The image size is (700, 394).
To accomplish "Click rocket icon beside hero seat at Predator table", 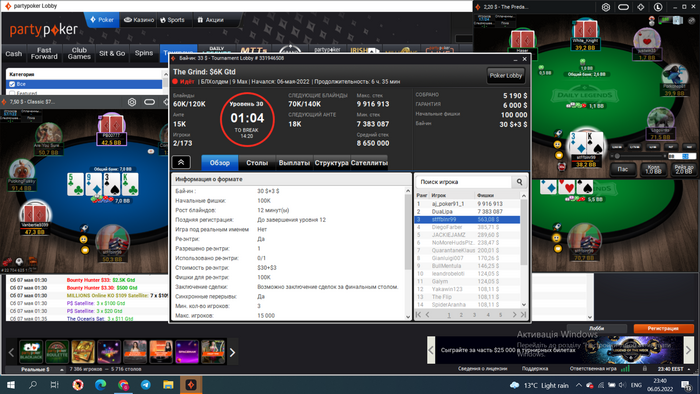I will 558,133.
